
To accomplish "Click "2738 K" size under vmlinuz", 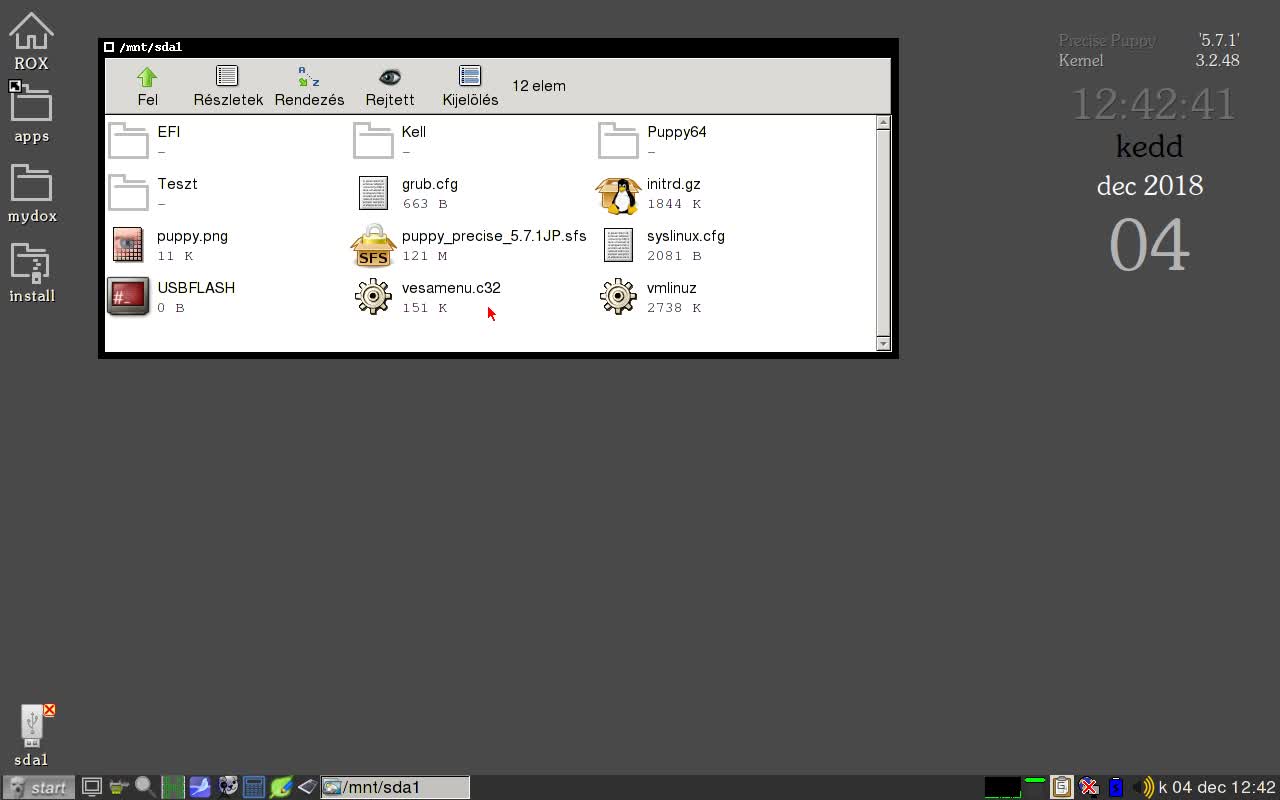I will (x=674, y=308).
